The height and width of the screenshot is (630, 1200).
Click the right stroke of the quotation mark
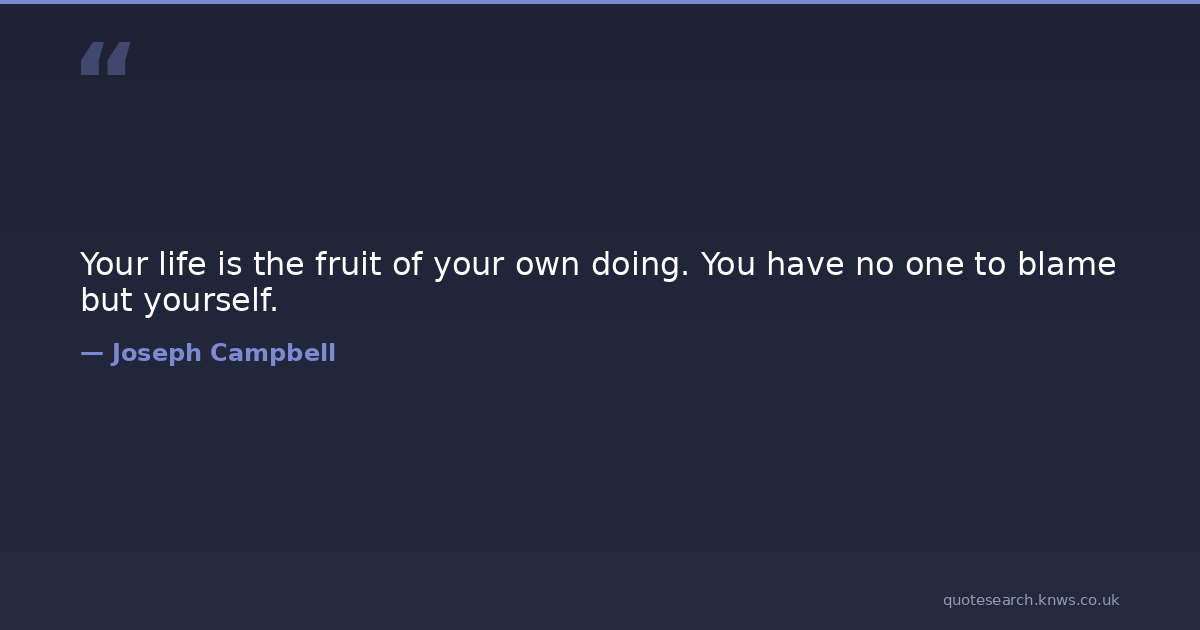pyautogui.click(x=118, y=59)
